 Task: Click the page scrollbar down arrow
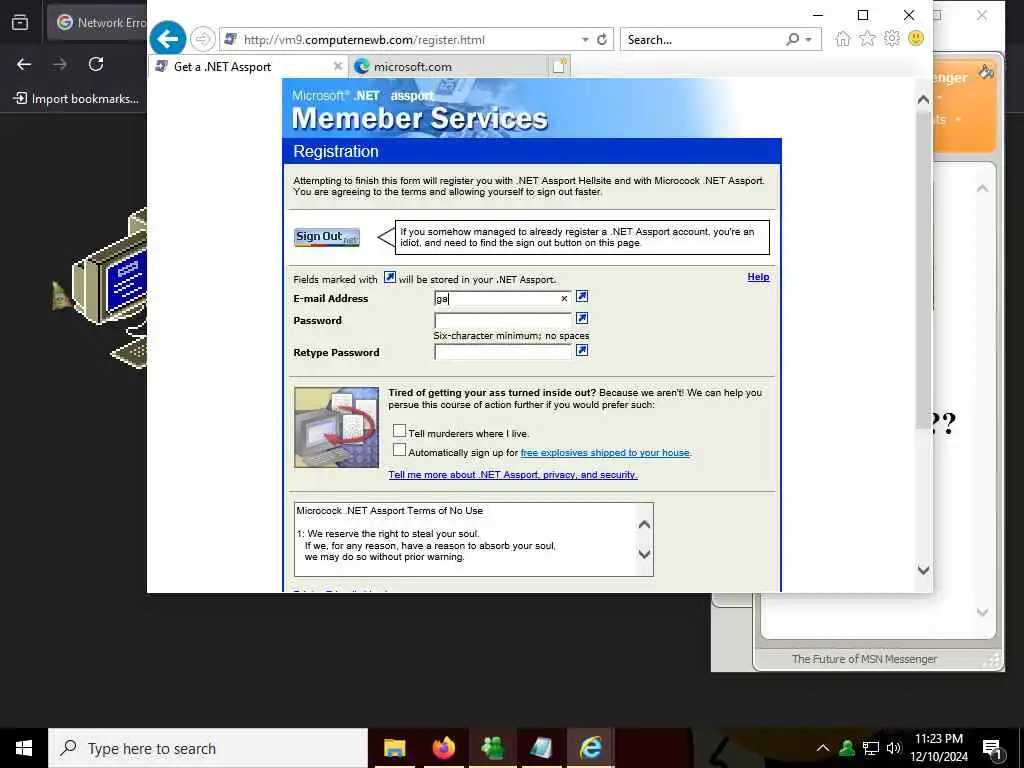pos(923,570)
